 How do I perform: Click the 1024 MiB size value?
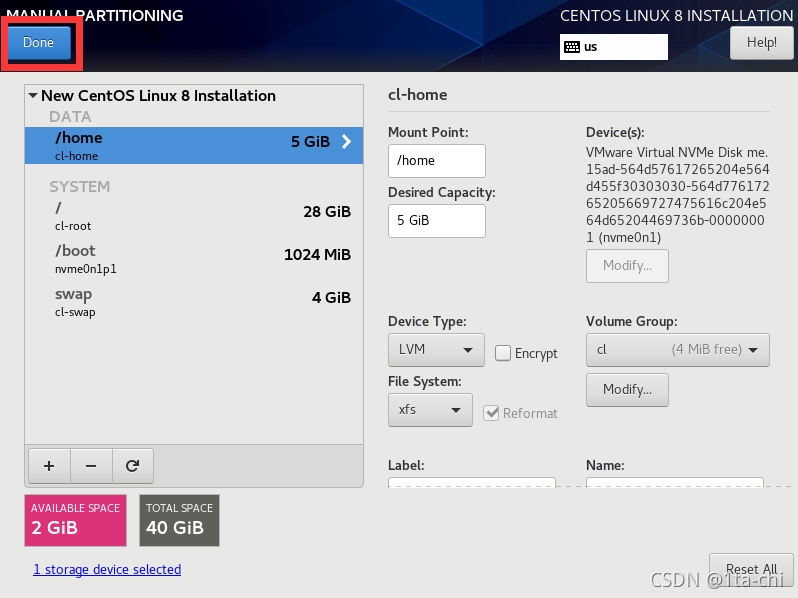pos(317,254)
